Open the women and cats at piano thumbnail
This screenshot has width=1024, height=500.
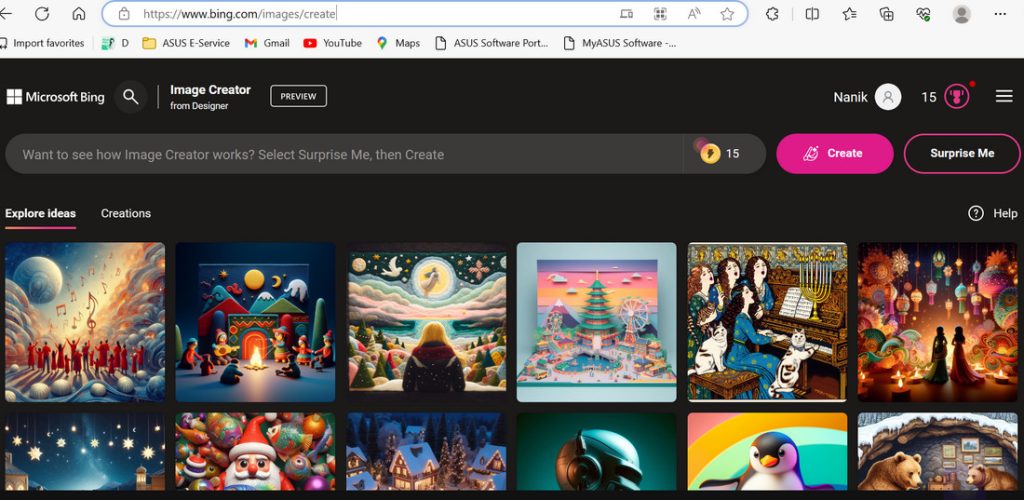(x=767, y=322)
